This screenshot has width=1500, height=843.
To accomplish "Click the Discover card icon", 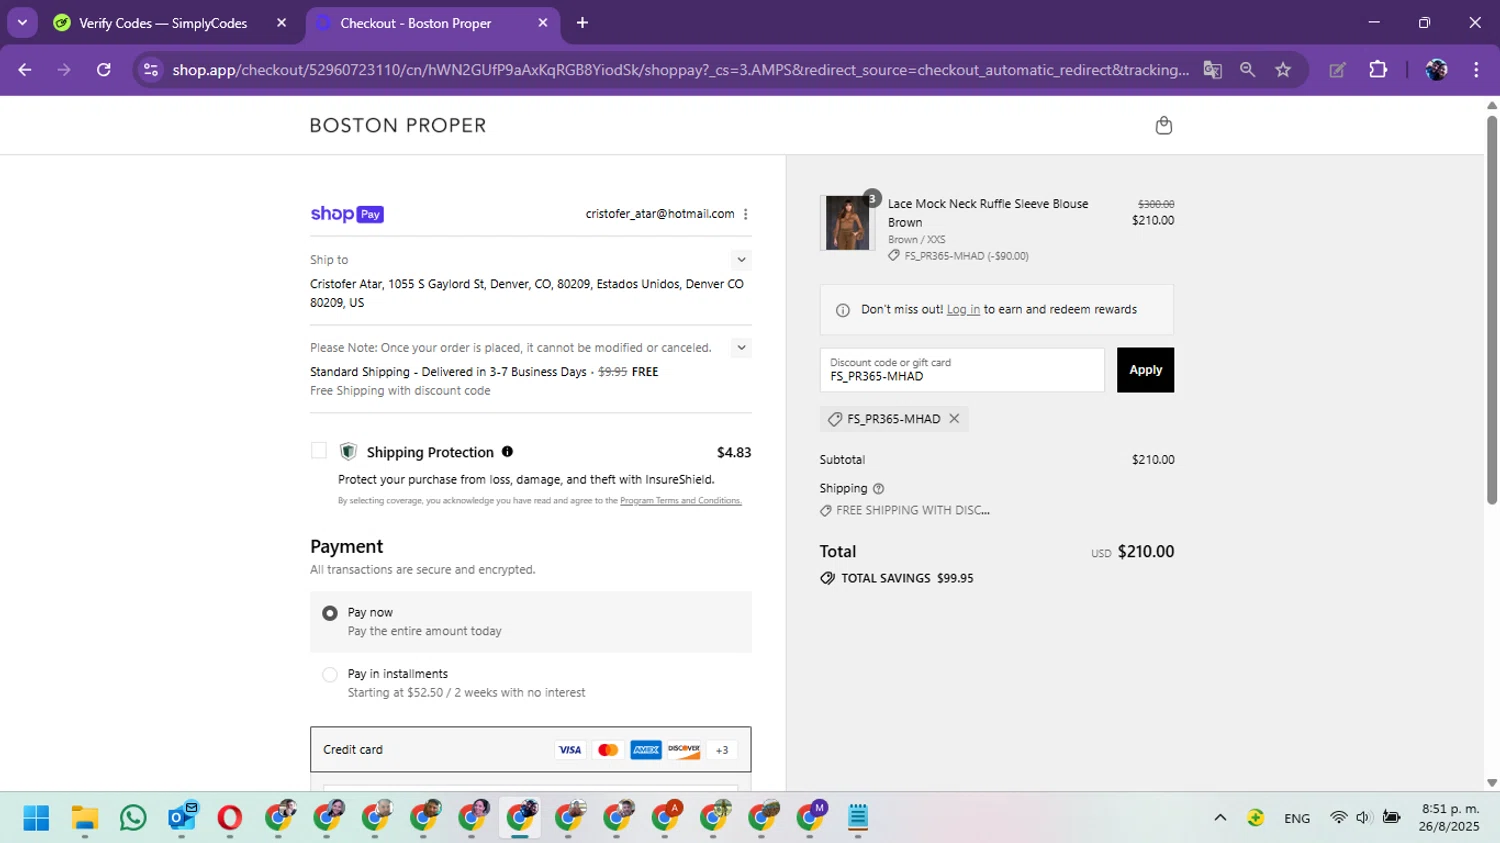I will coord(684,750).
